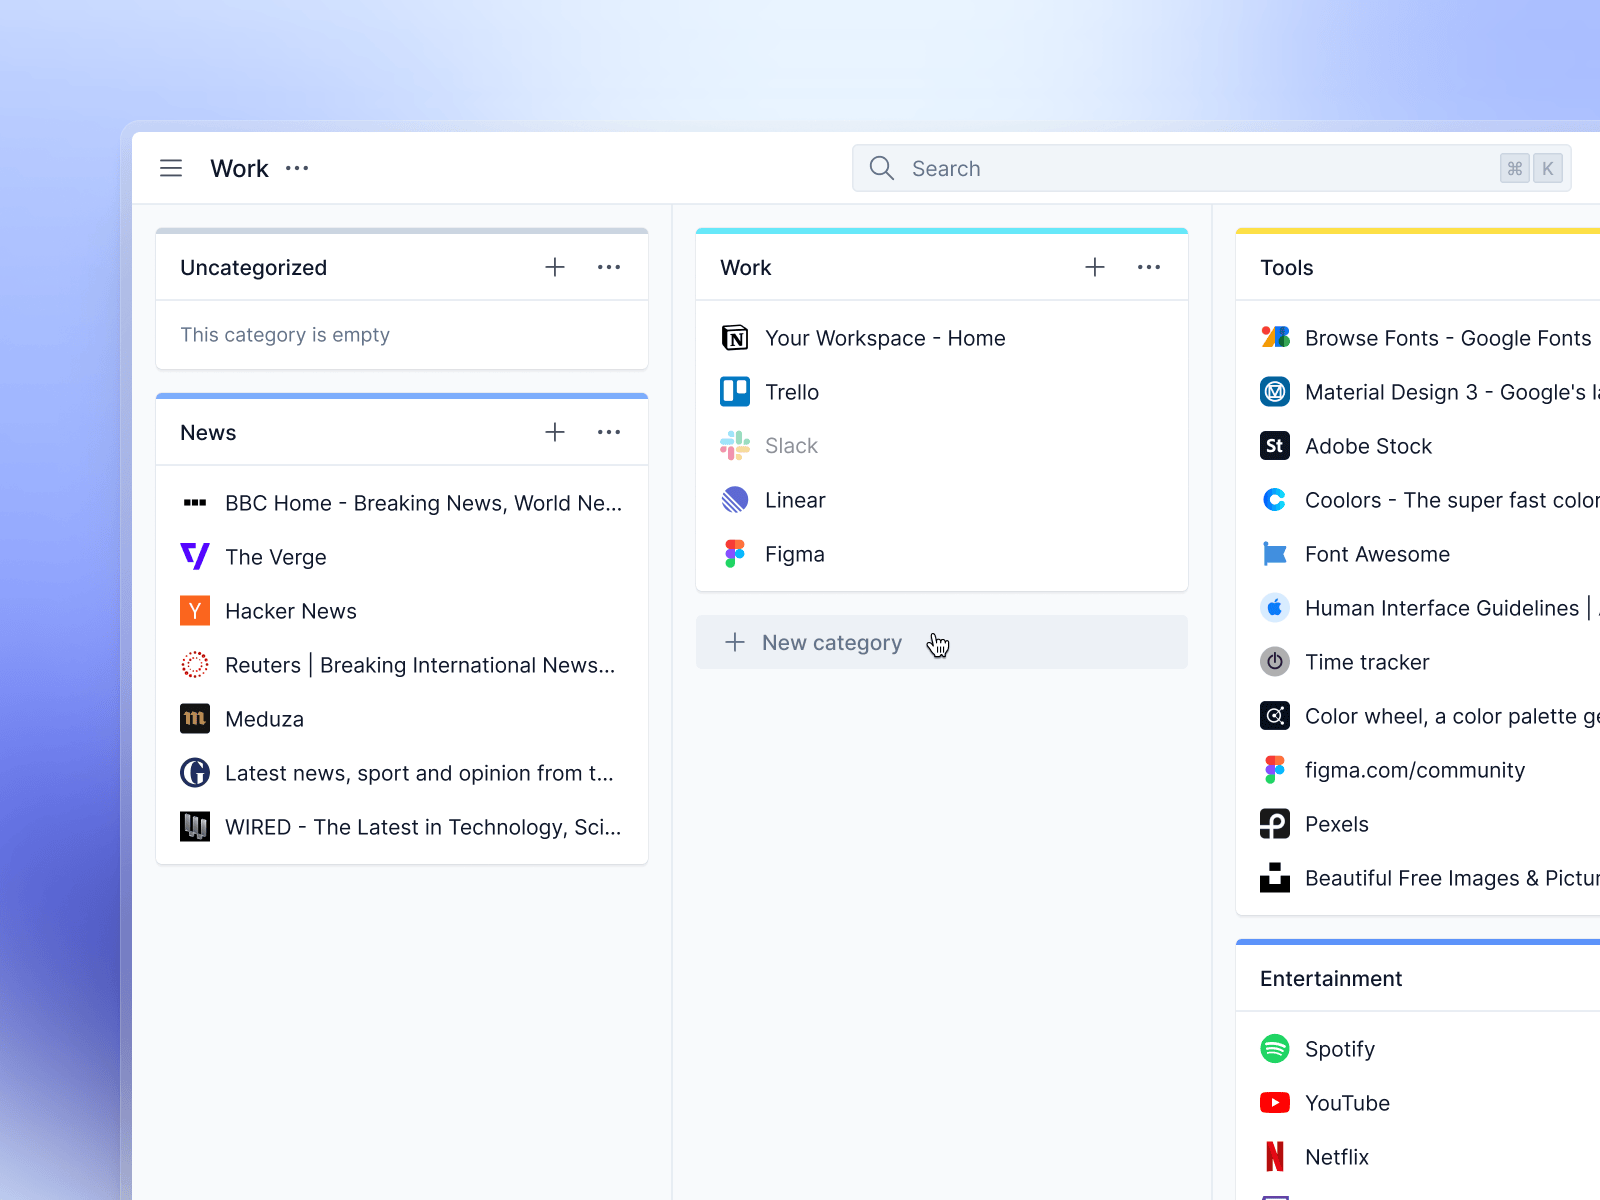Create a New category
The image size is (1600, 1200).
pyautogui.click(x=941, y=642)
